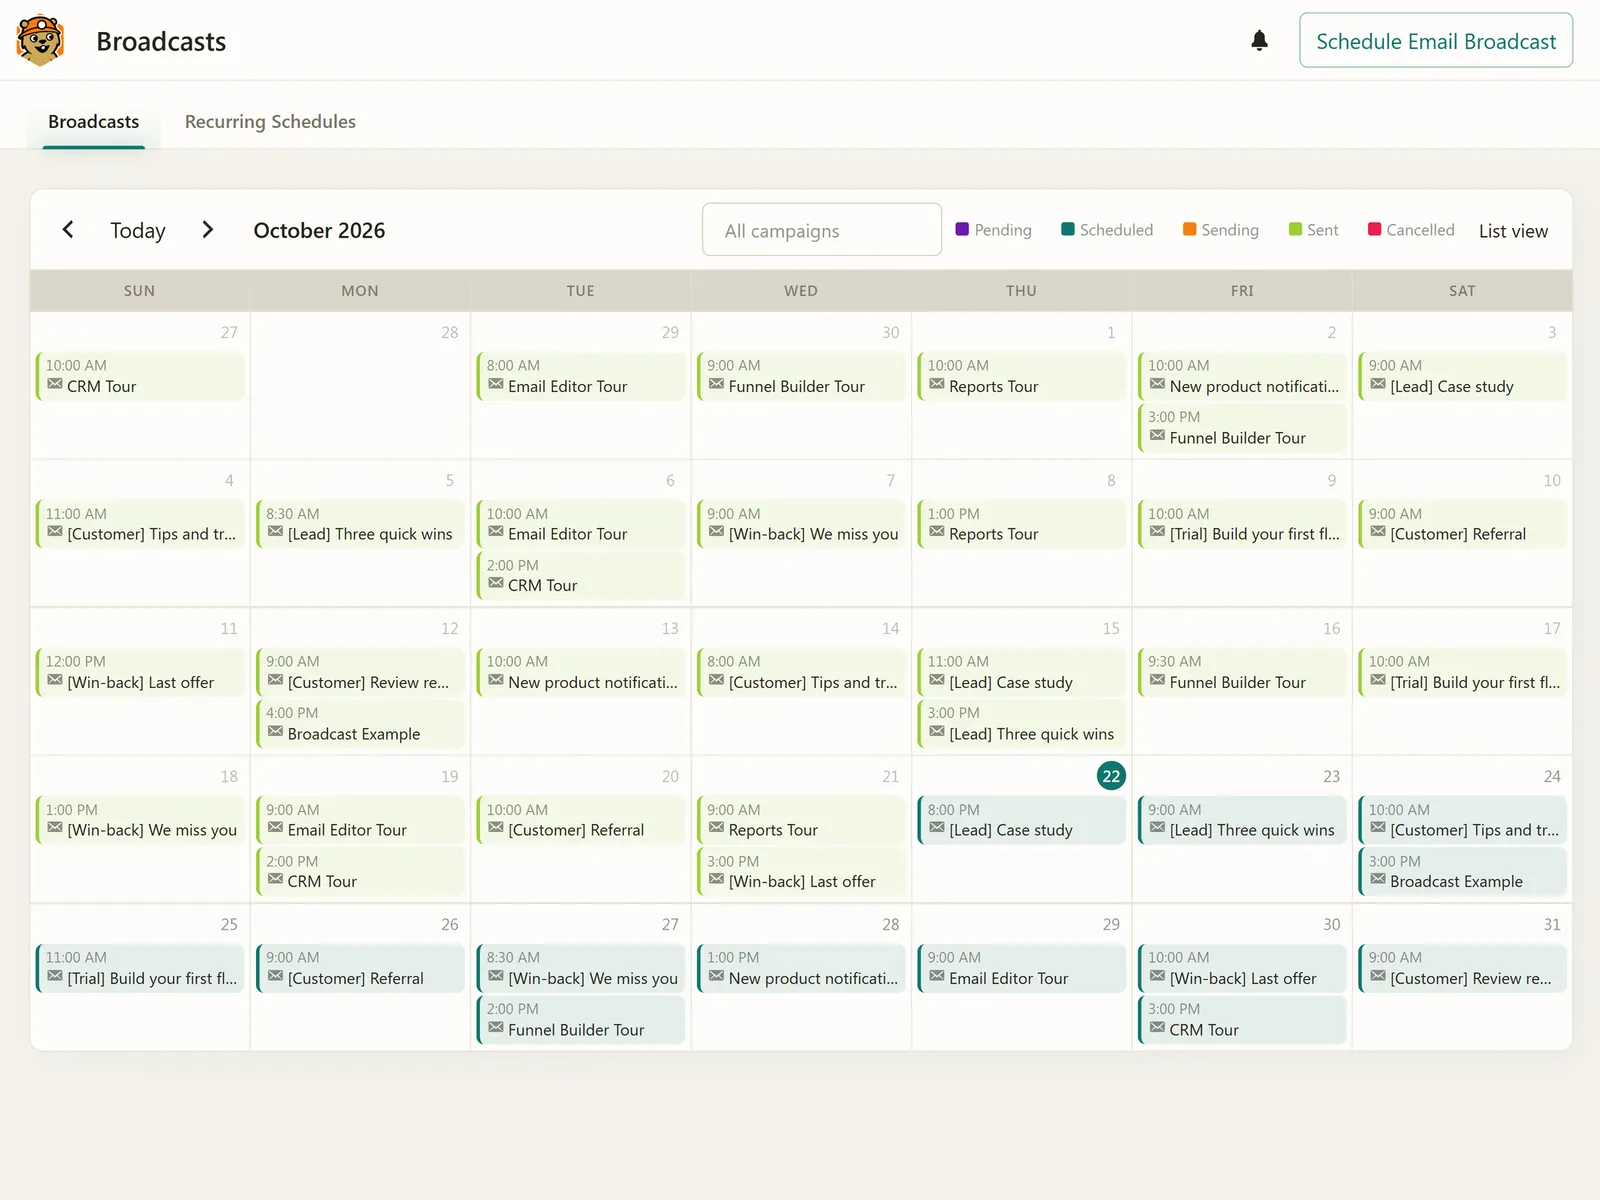Image resolution: width=1600 pixels, height=1200 pixels.
Task: Click envelope icon of [Customer] Referral on 26th
Action: [275, 976]
